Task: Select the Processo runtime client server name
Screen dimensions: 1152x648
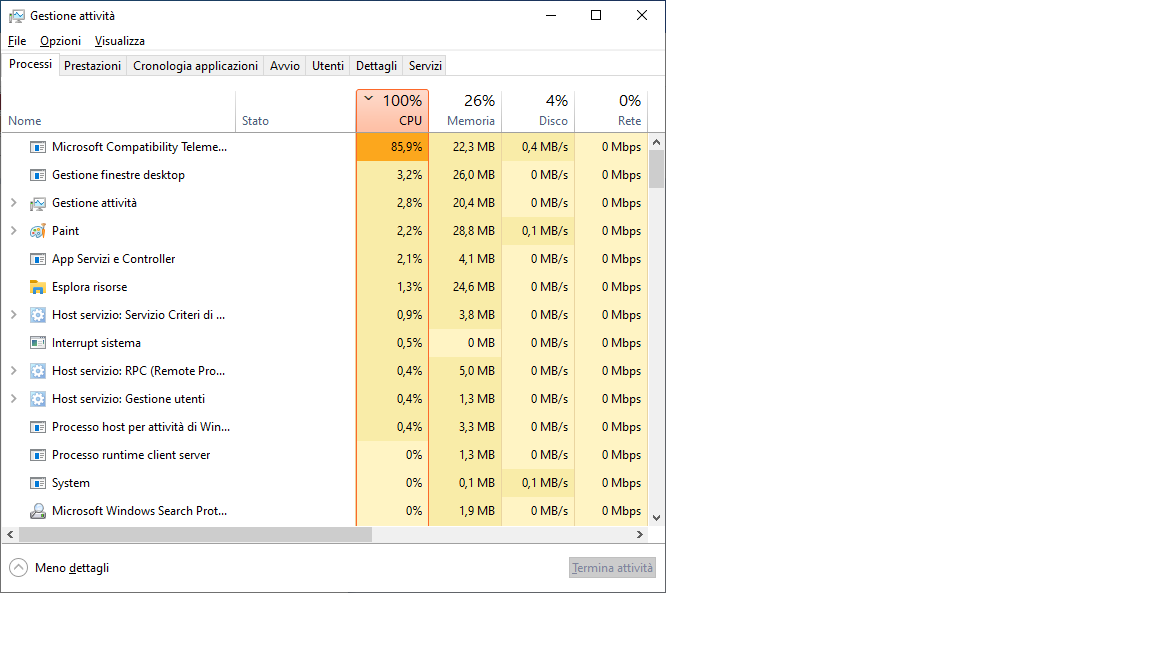Action: 131,455
